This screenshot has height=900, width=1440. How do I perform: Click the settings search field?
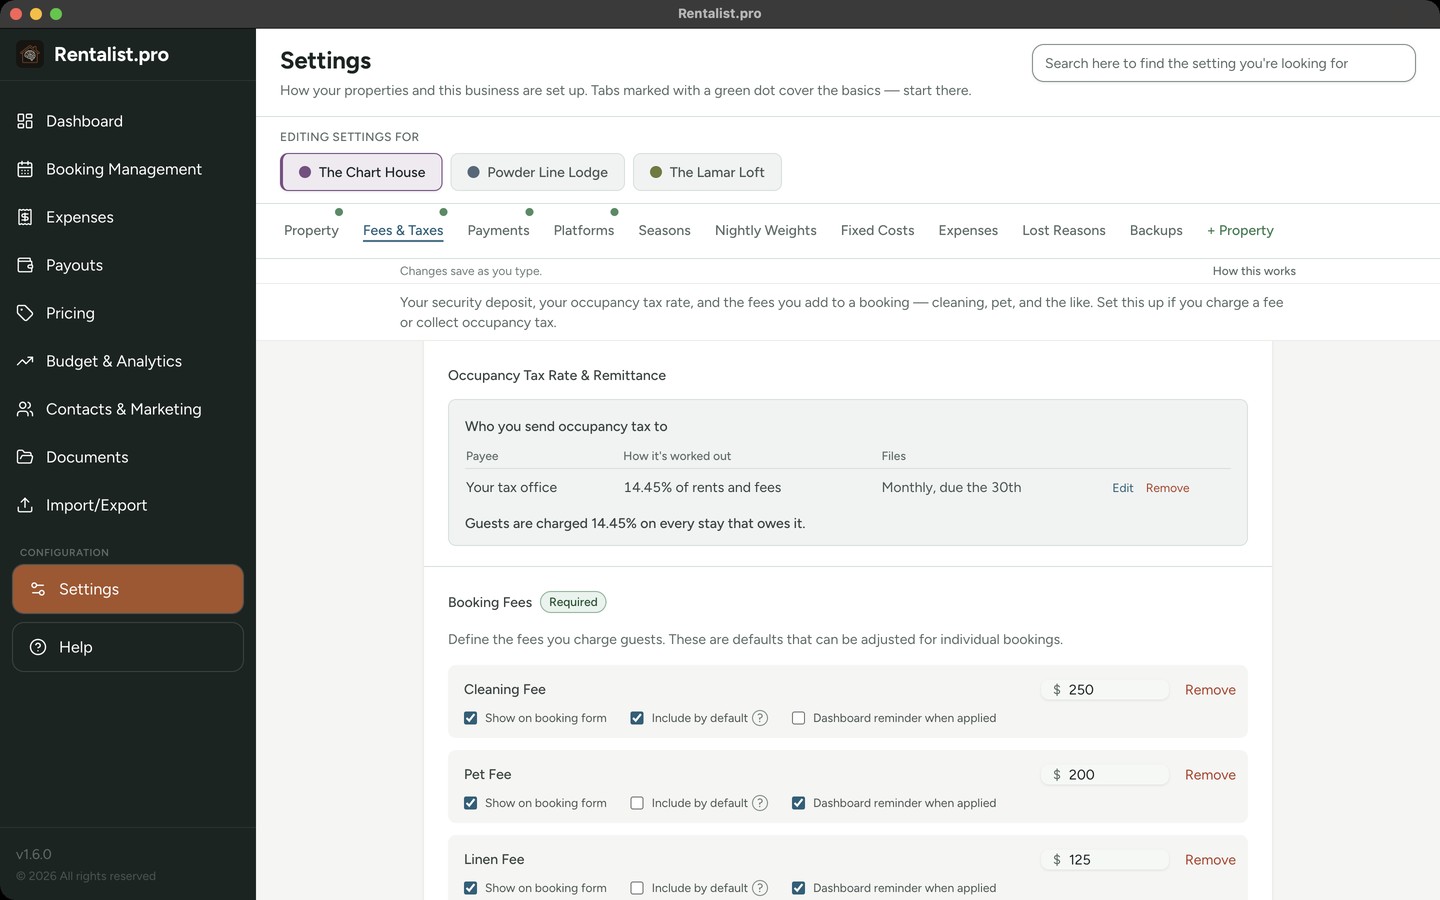[x=1224, y=63]
